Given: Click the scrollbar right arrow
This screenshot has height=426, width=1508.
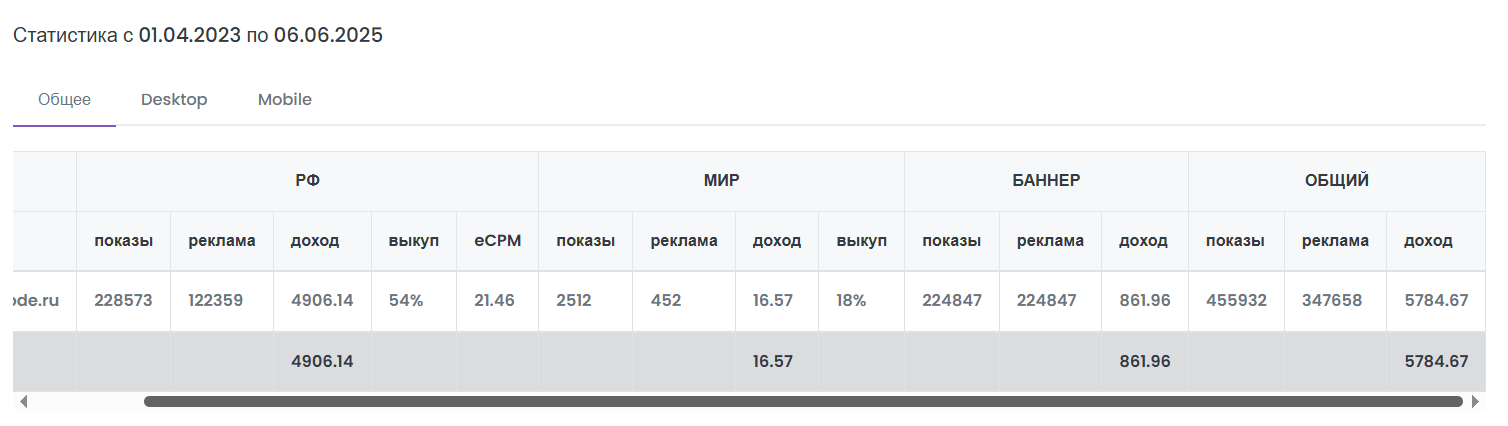Looking at the screenshot, I should pyautogui.click(x=1474, y=402).
